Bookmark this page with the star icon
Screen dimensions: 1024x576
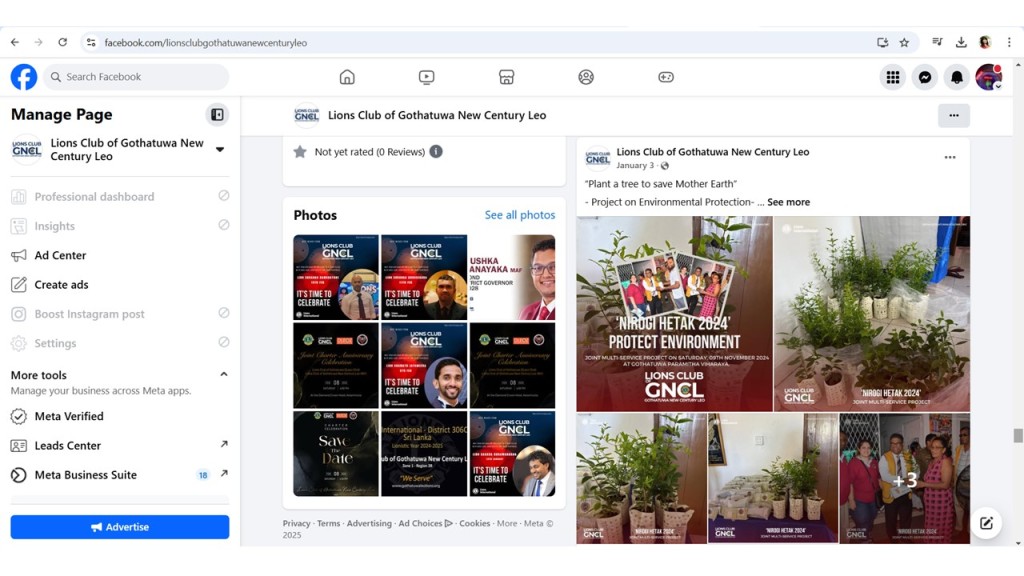tap(904, 42)
